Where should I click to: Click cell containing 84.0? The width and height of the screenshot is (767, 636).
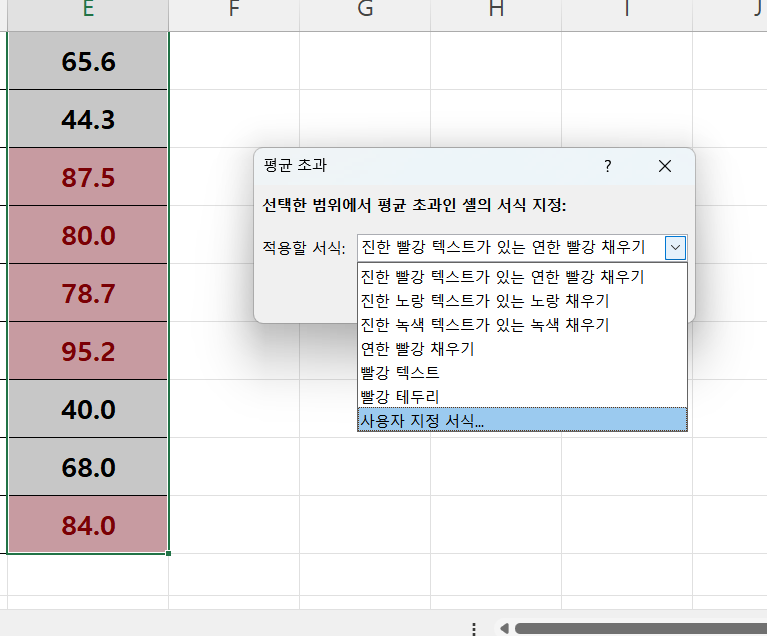[88, 525]
